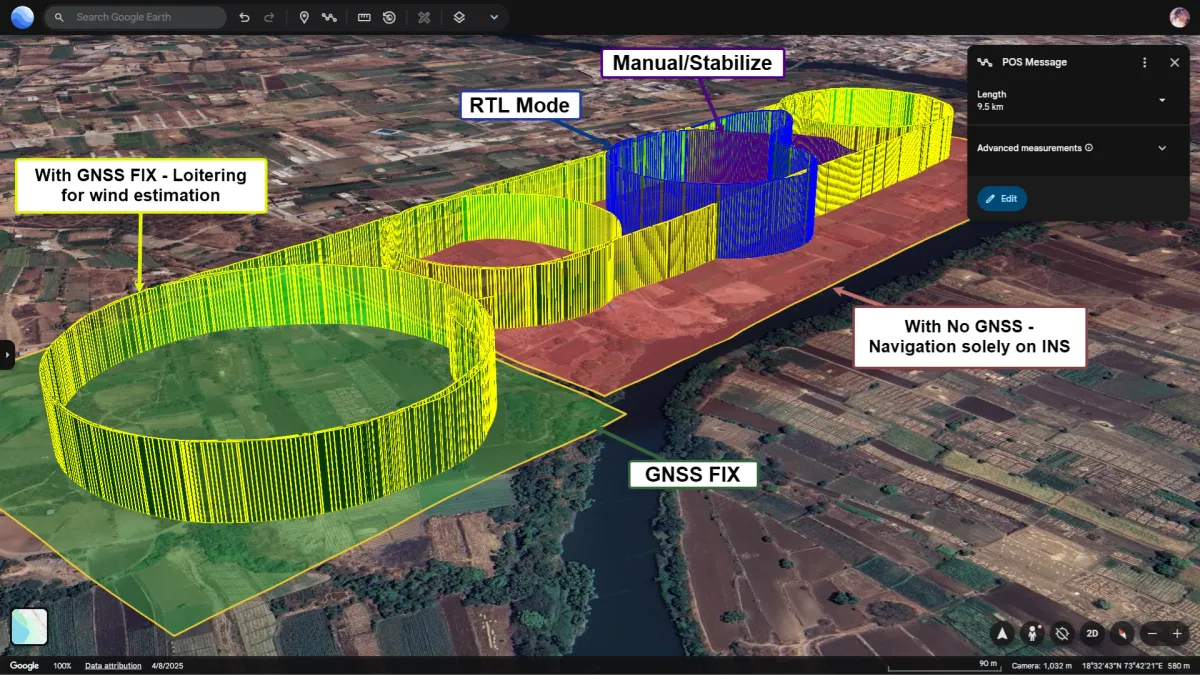Open the historical imagery tool
The width and height of the screenshot is (1200, 676).
click(x=389, y=17)
